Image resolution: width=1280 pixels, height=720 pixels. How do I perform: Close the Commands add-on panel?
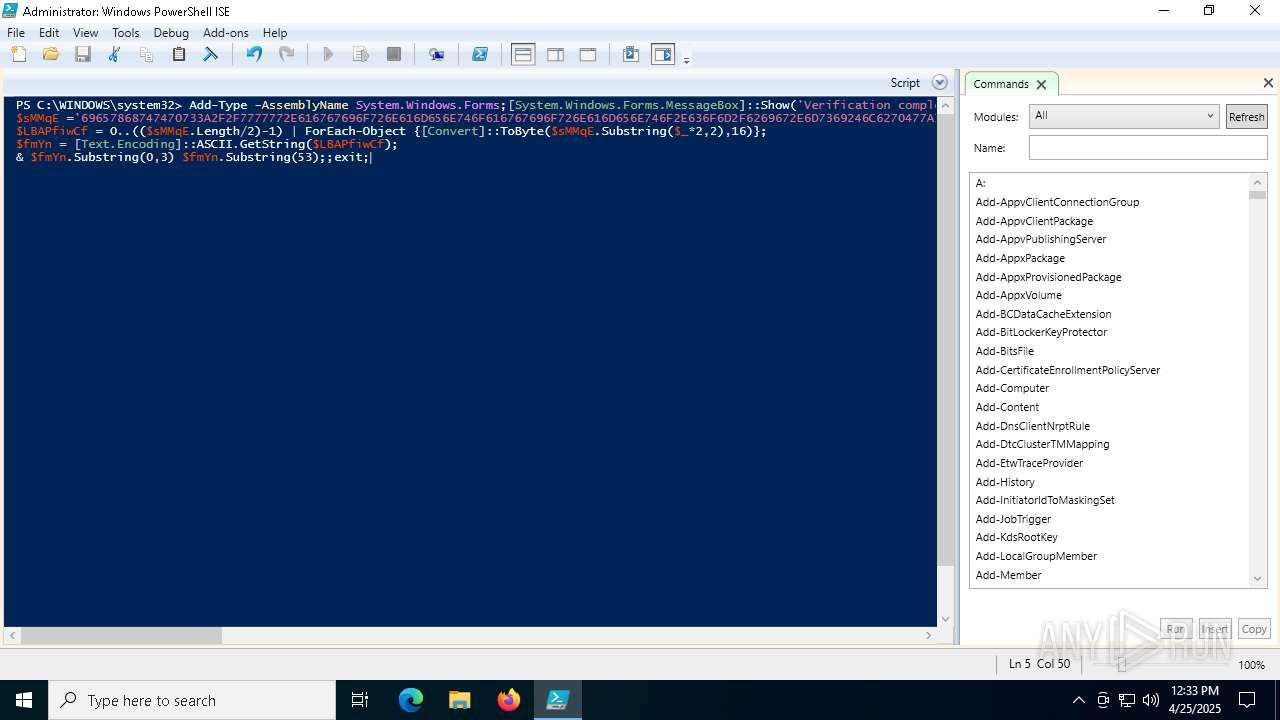[1268, 83]
